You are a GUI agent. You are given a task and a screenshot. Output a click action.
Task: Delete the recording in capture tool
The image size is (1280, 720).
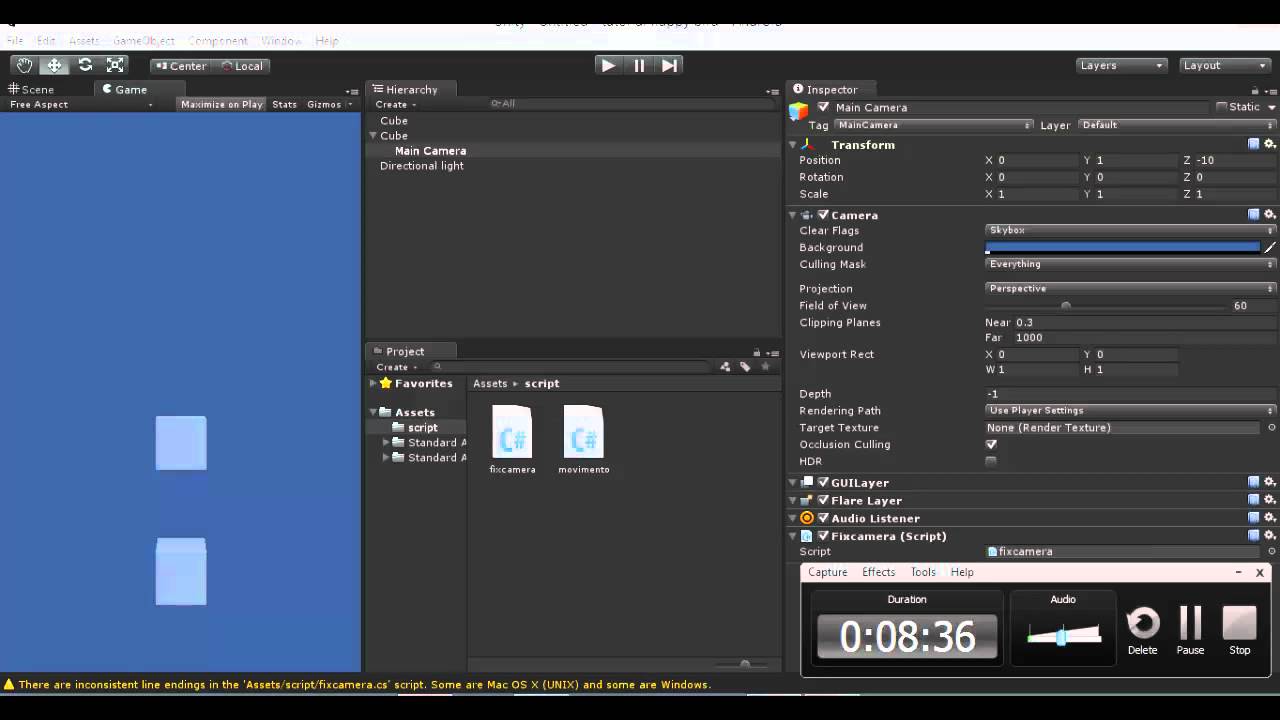(x=1142, y=631)
